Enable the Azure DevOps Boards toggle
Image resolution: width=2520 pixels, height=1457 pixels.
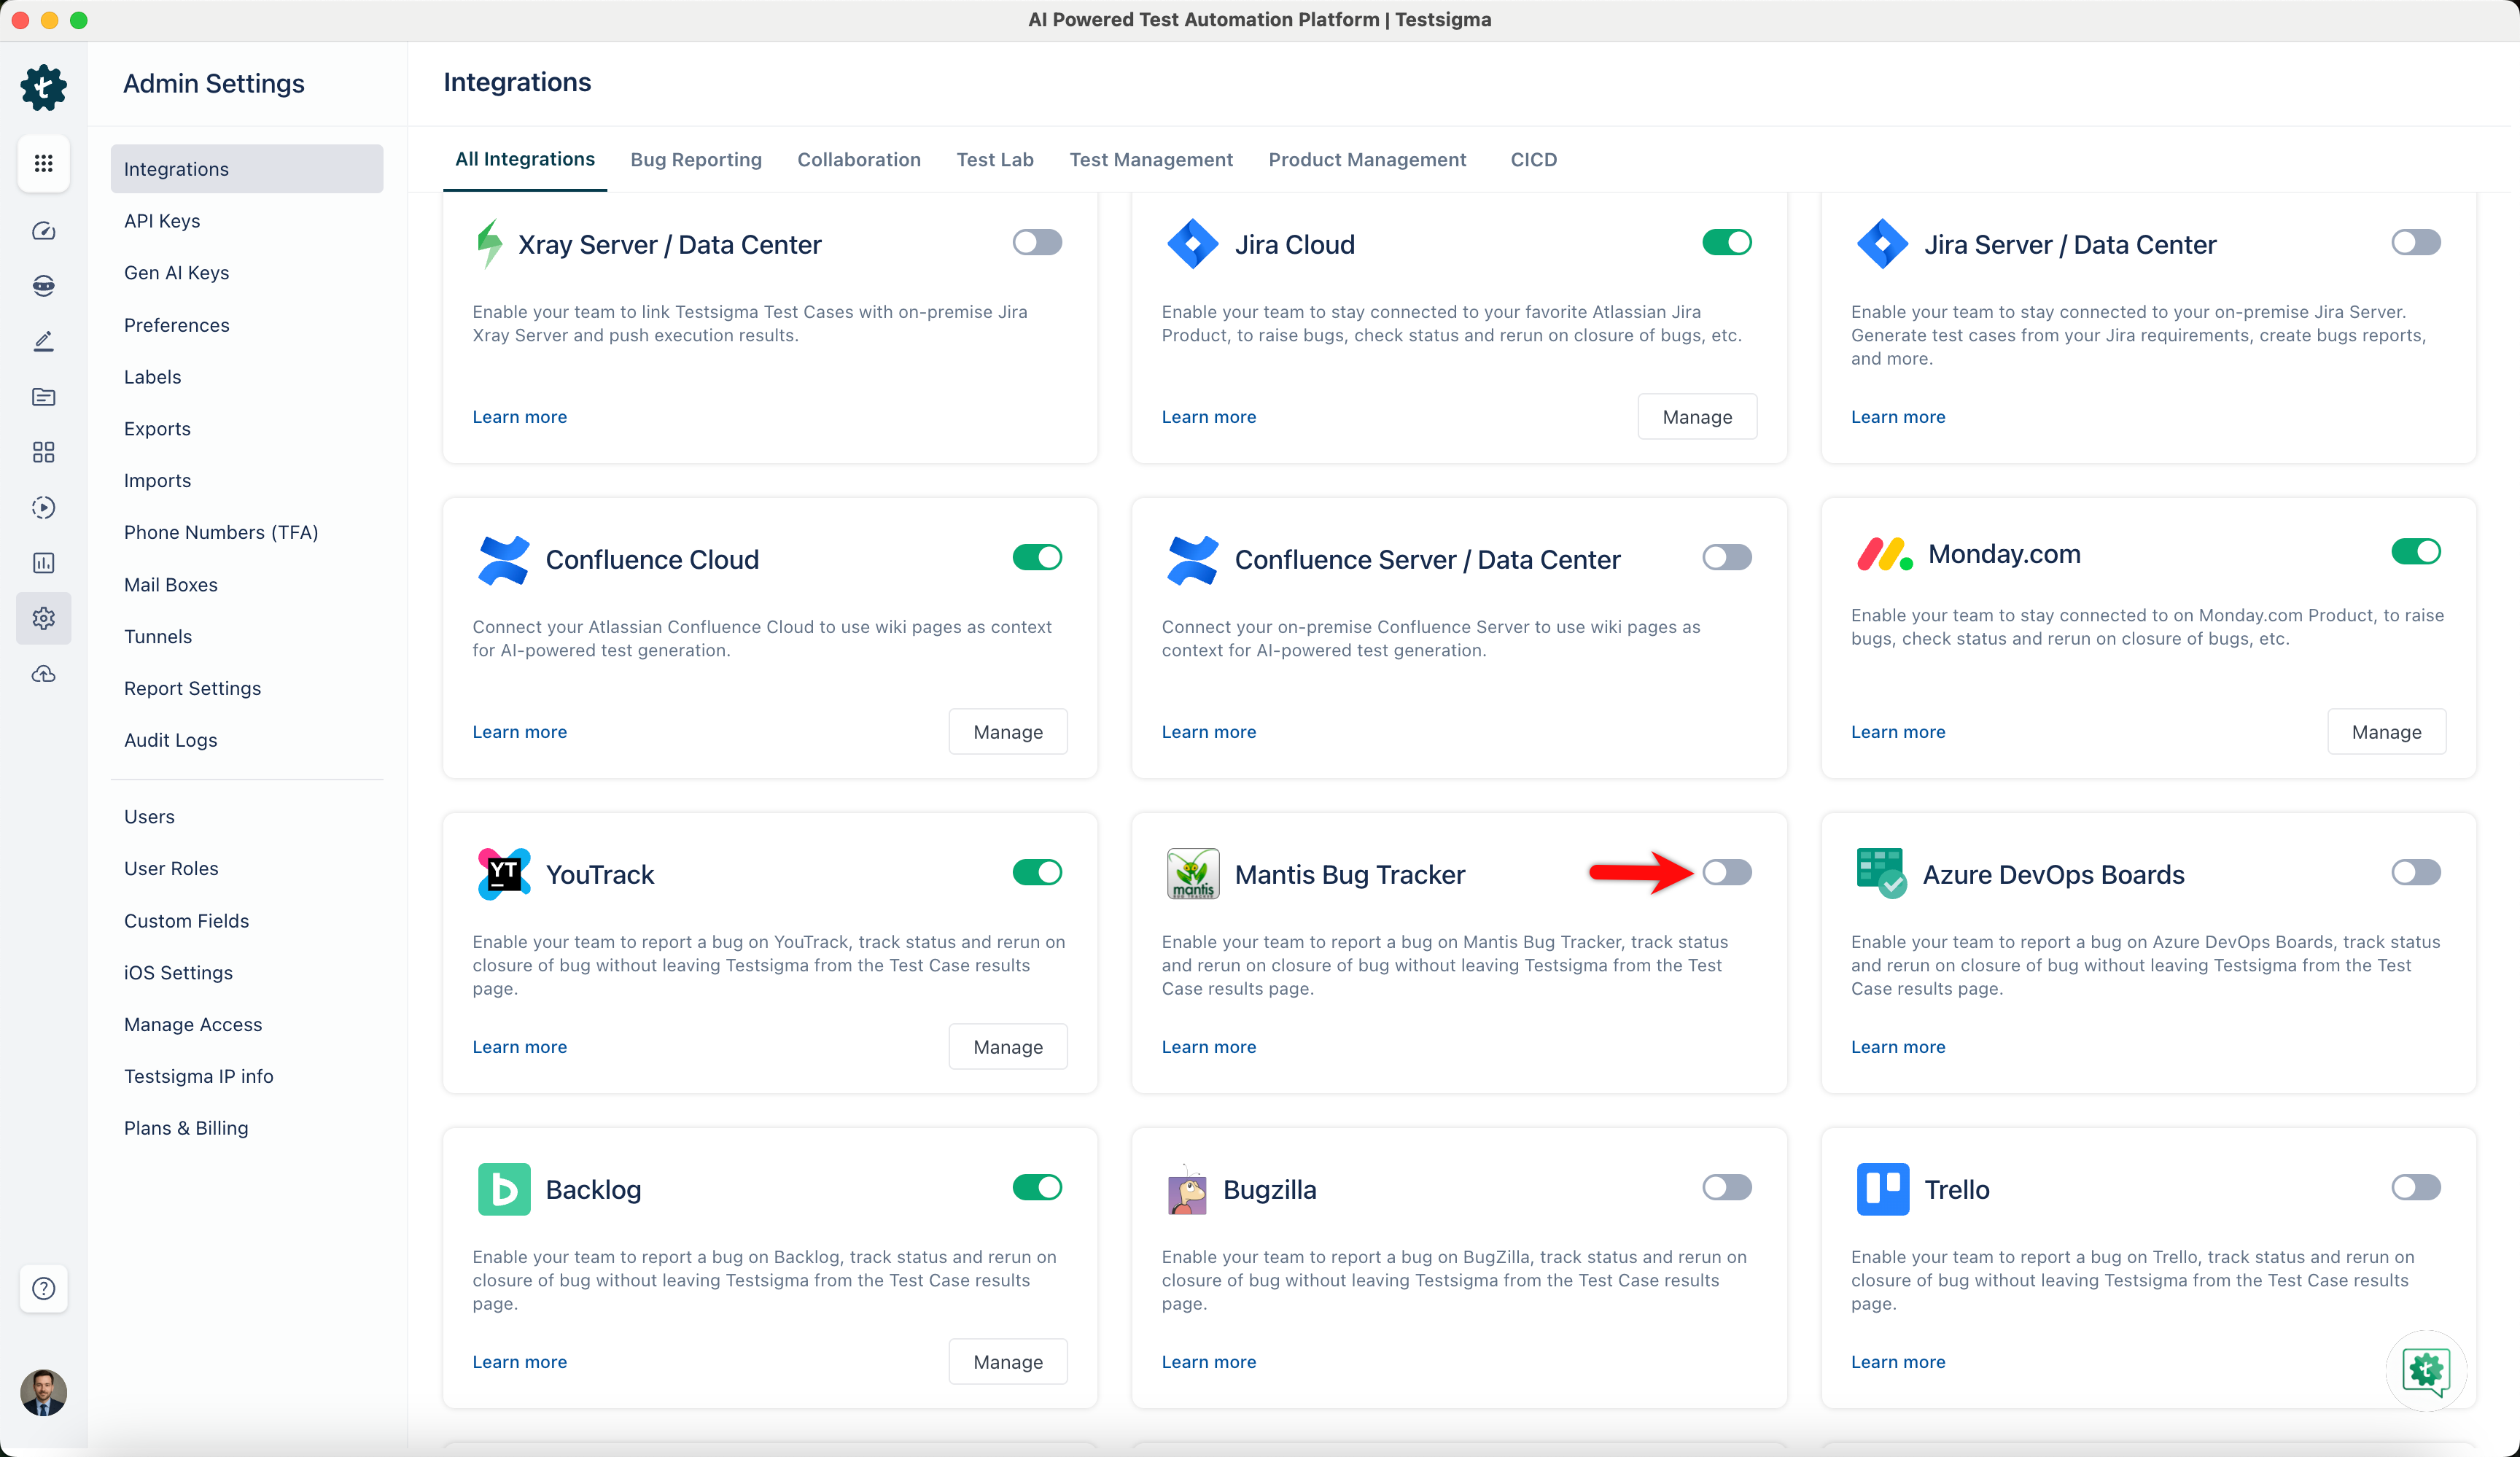(x=2416, y=872)
